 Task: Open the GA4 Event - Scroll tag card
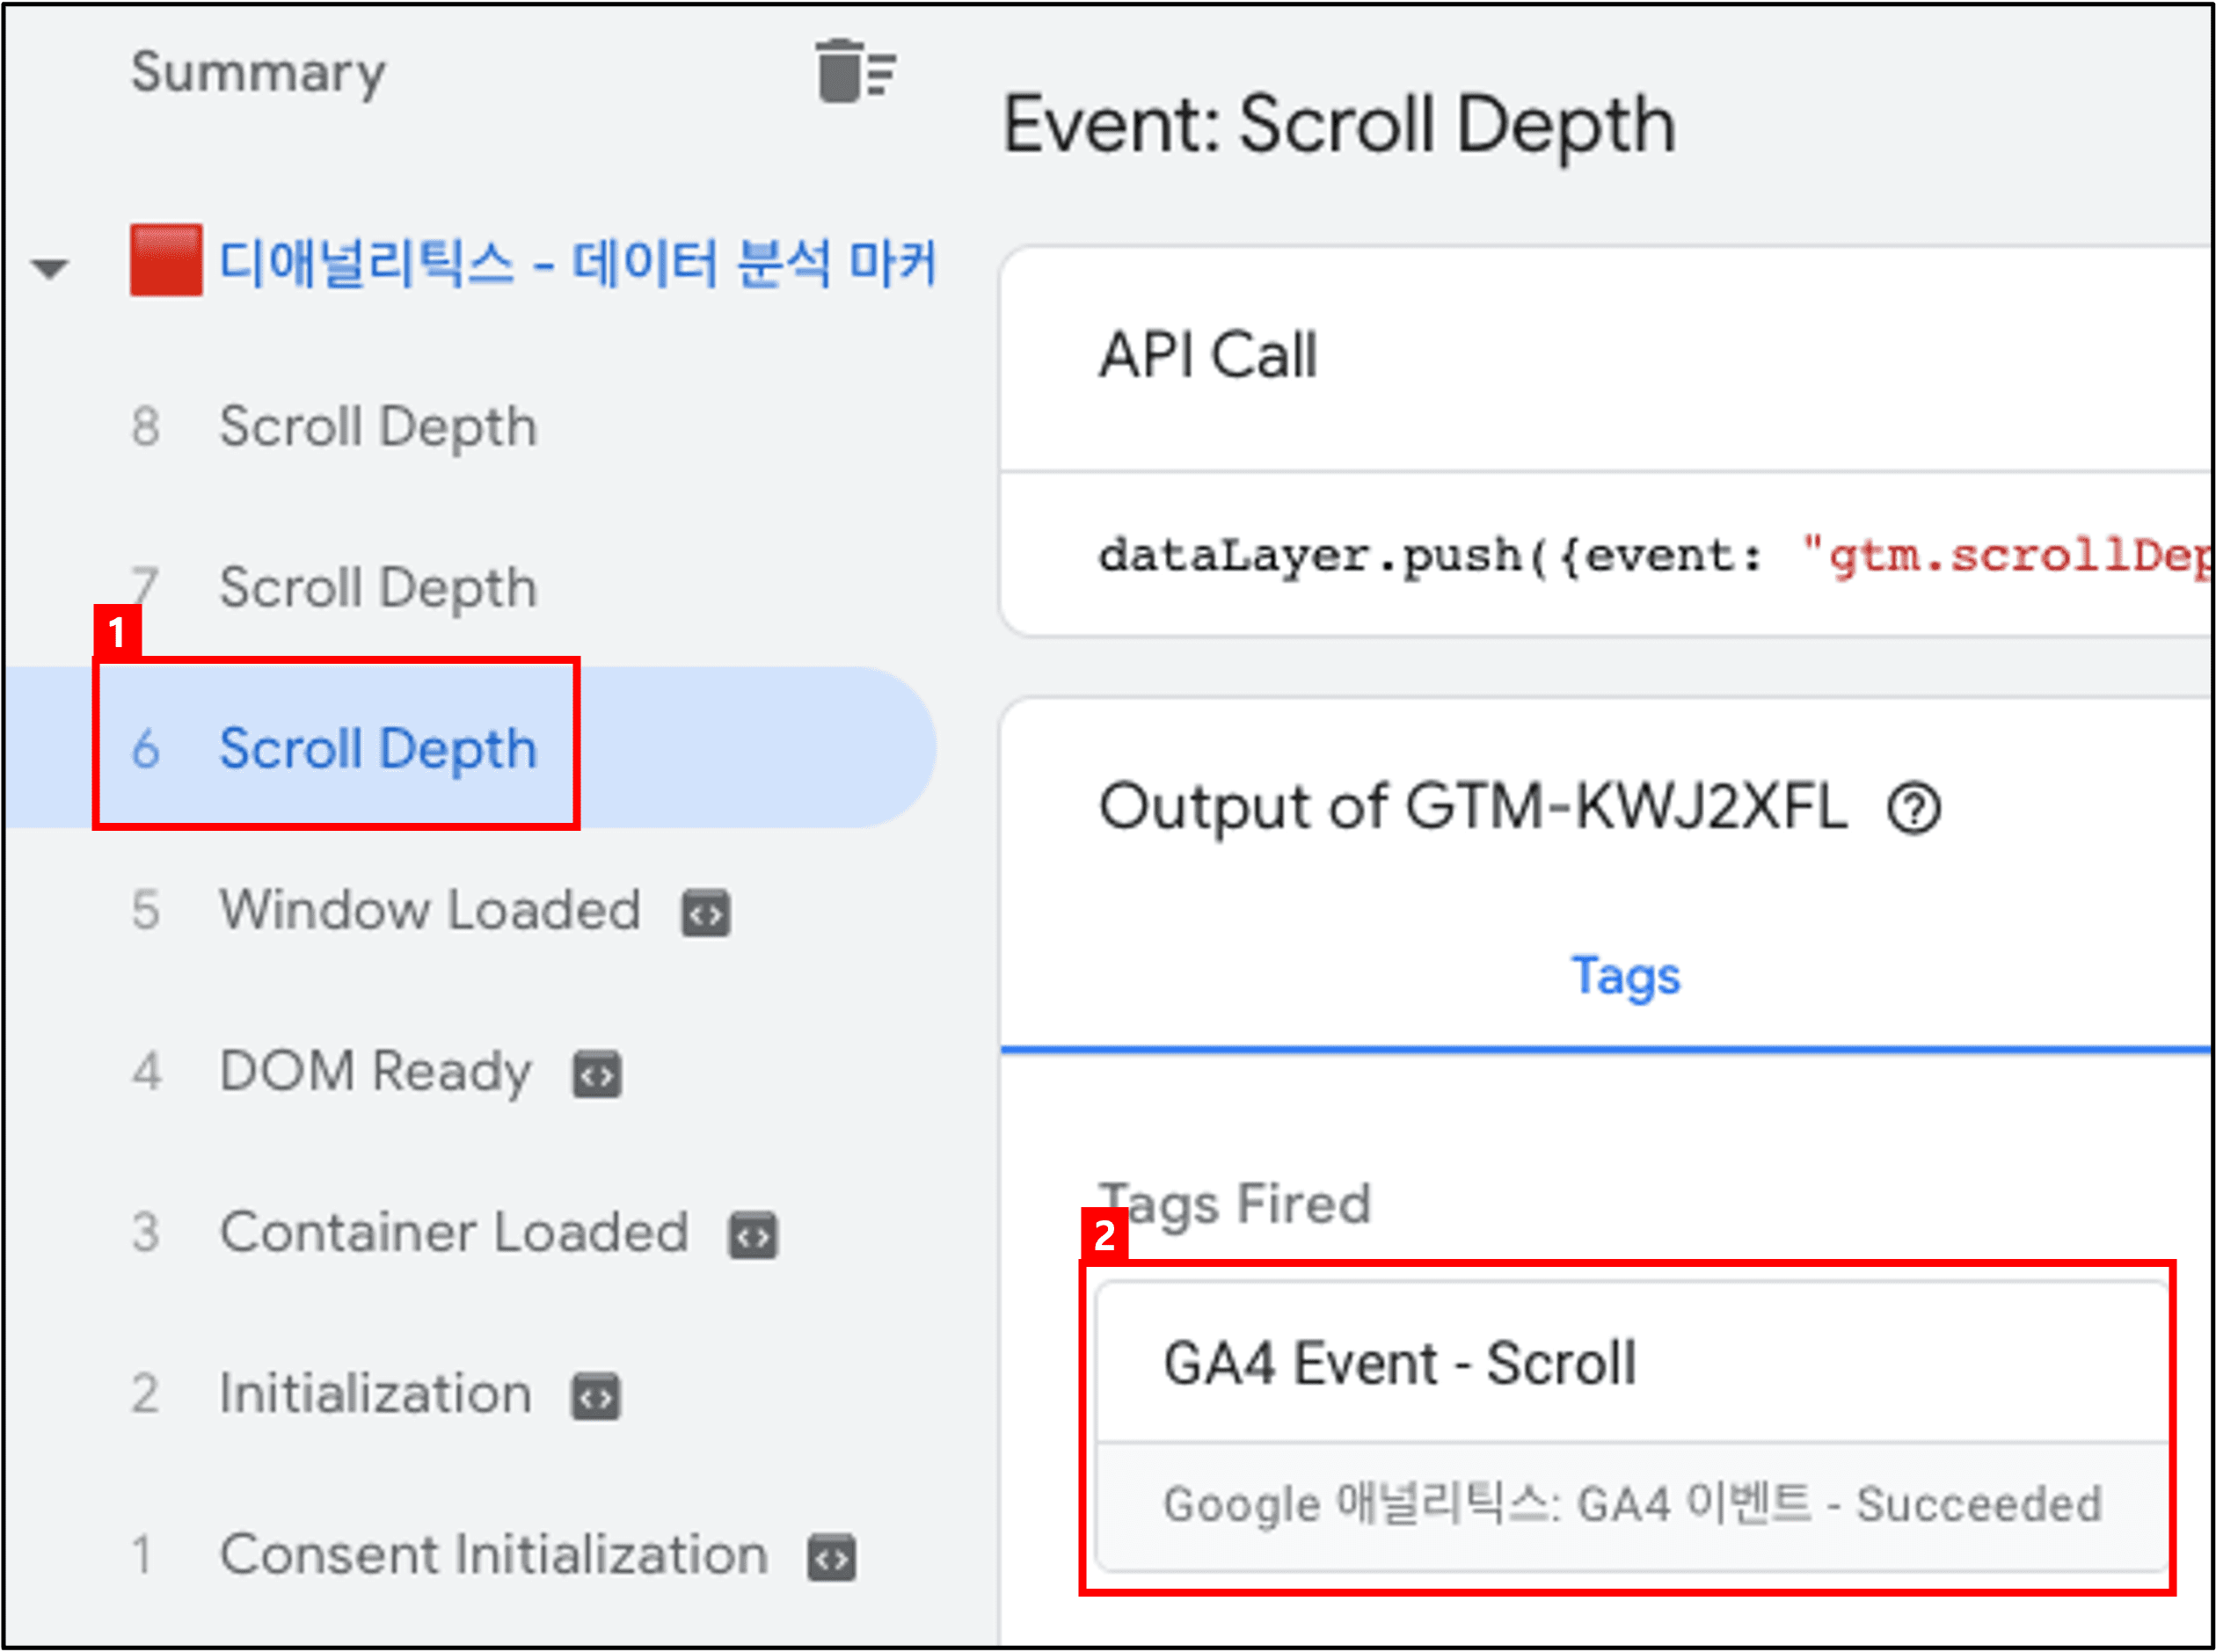[x=1632, y=1427]
